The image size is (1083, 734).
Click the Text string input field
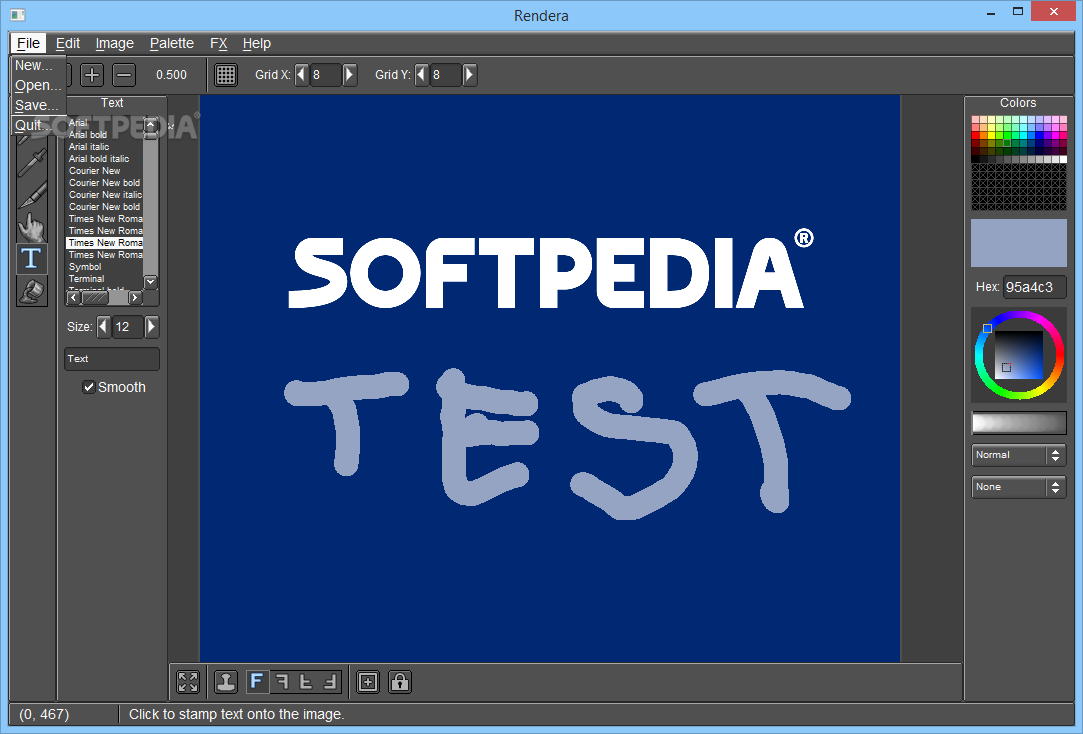(112, 359)
